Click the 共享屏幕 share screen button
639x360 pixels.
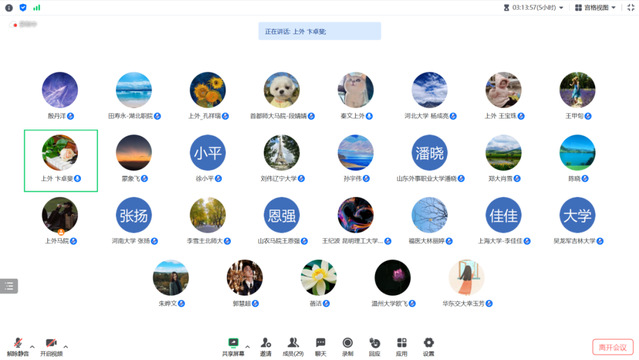click(x=233, y=347)
